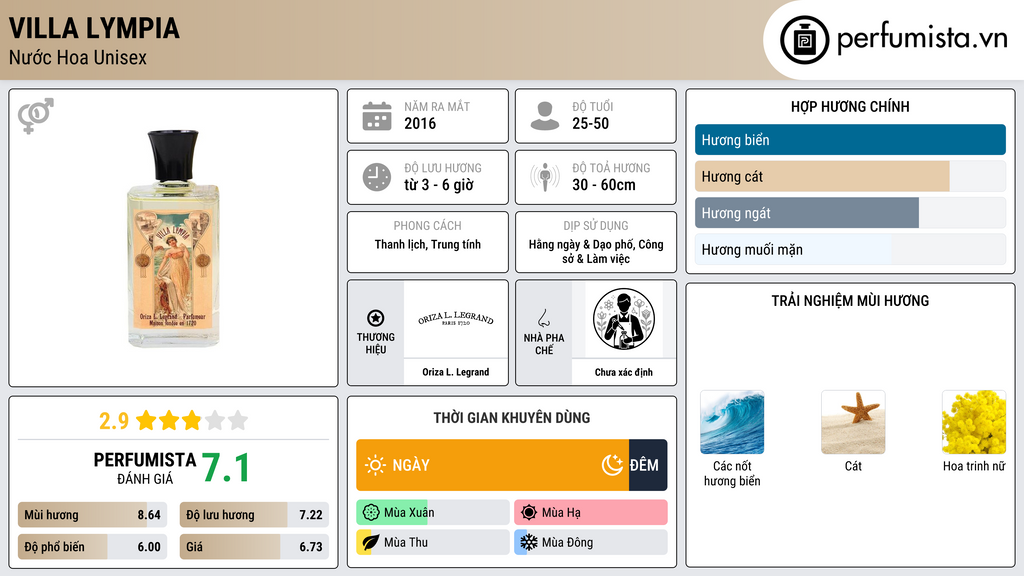Viewport: 1024px width, 576px height.
Task: Click the perfumista.vn bottle logo
Action: pyautogui.click(x=805, y=40)
